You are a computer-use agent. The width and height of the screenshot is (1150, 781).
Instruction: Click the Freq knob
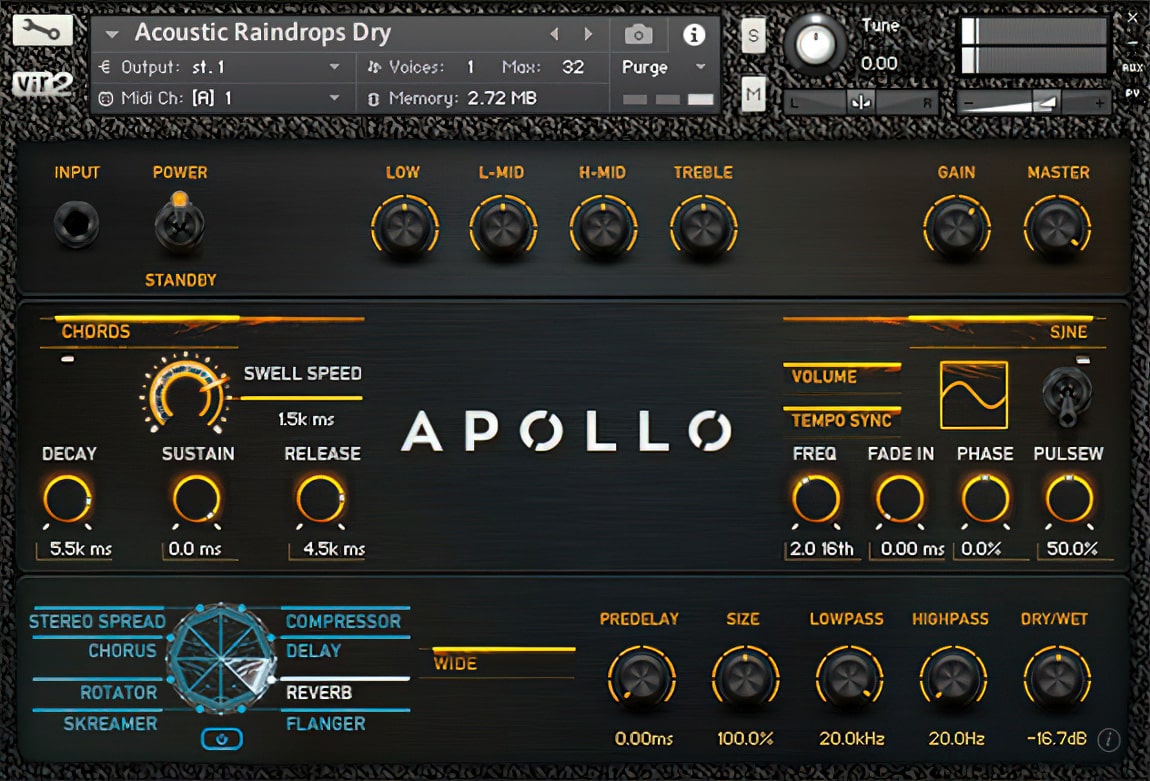[816, 500]
